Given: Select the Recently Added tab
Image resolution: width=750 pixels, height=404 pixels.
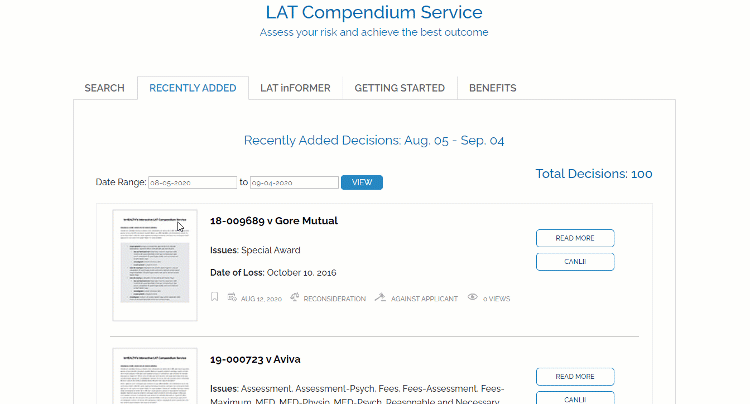Looking at the screenshot, I should 193,88.
